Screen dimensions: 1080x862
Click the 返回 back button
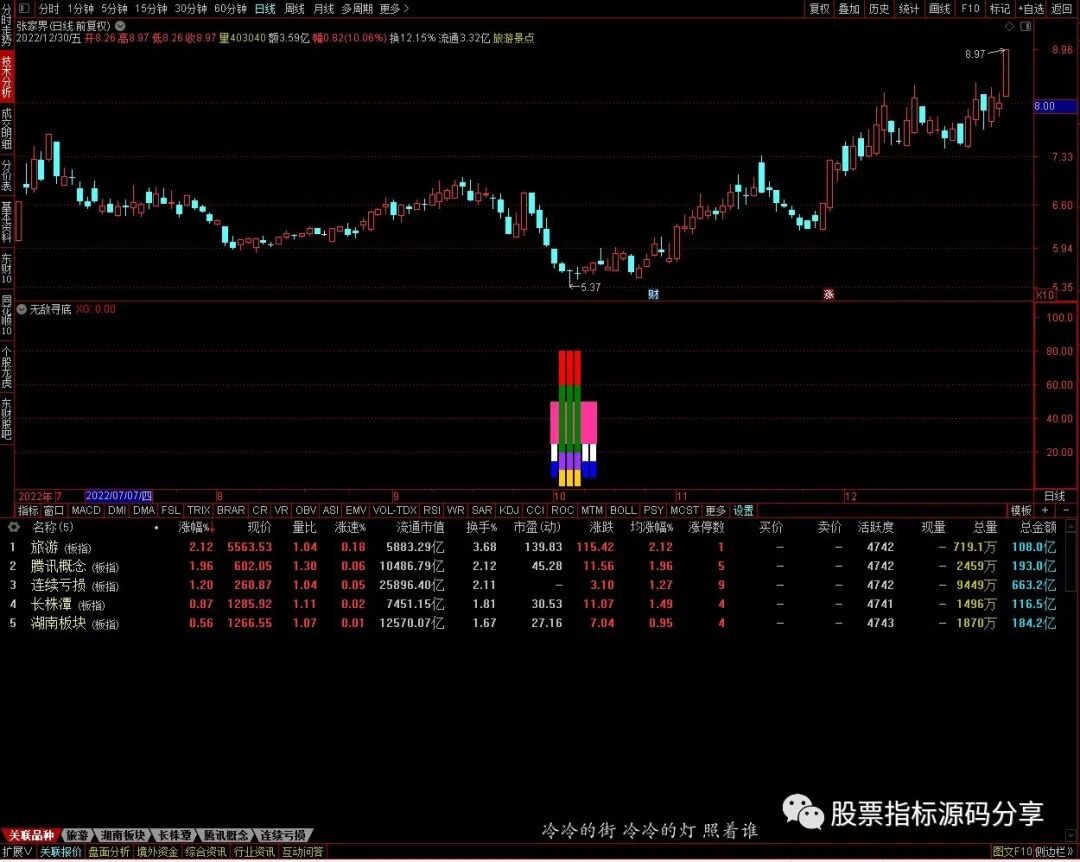point(1061,9)
